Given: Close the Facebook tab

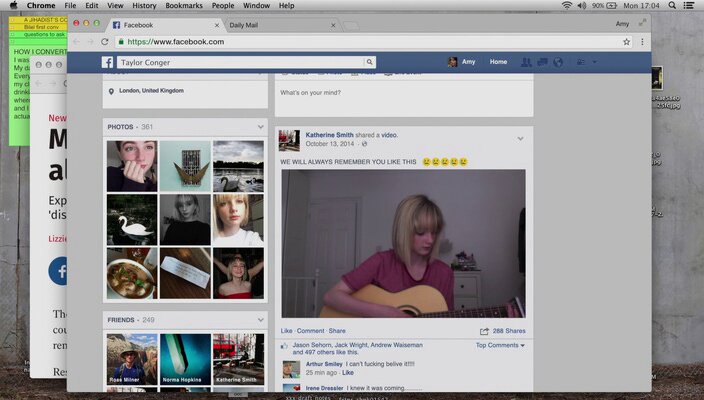Looking at the screenshot, I should [217, 25].
